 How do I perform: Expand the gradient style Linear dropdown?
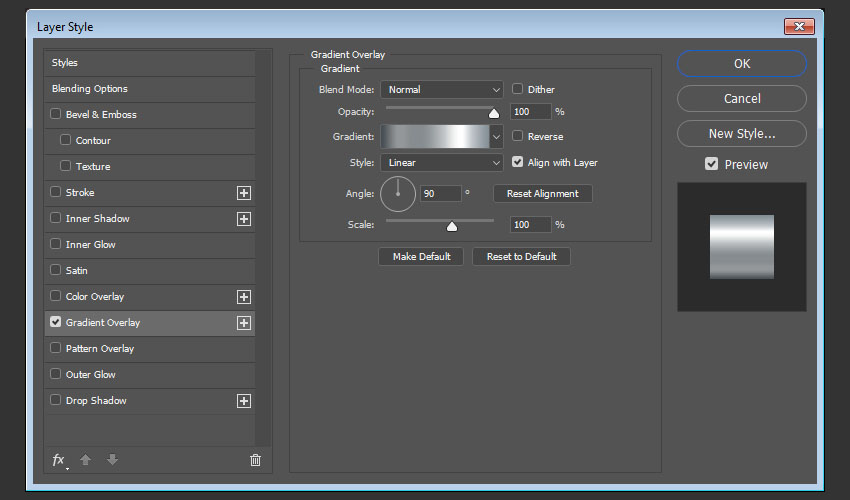point(441,163)
